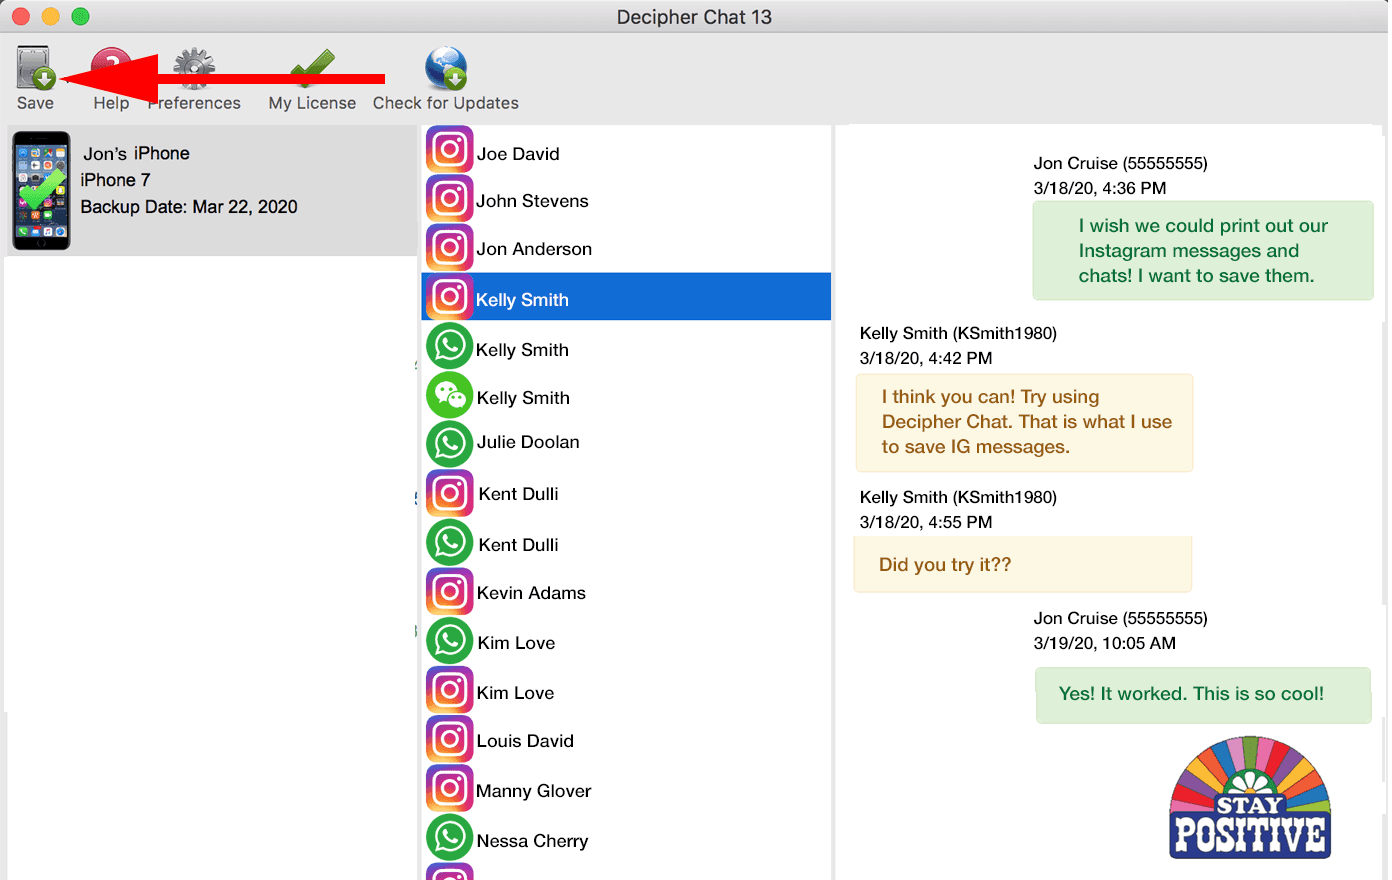Select Jon's iPhone 7 backup
The image size is (1392, 880).
pyautogui.click(x=210, y=190)
